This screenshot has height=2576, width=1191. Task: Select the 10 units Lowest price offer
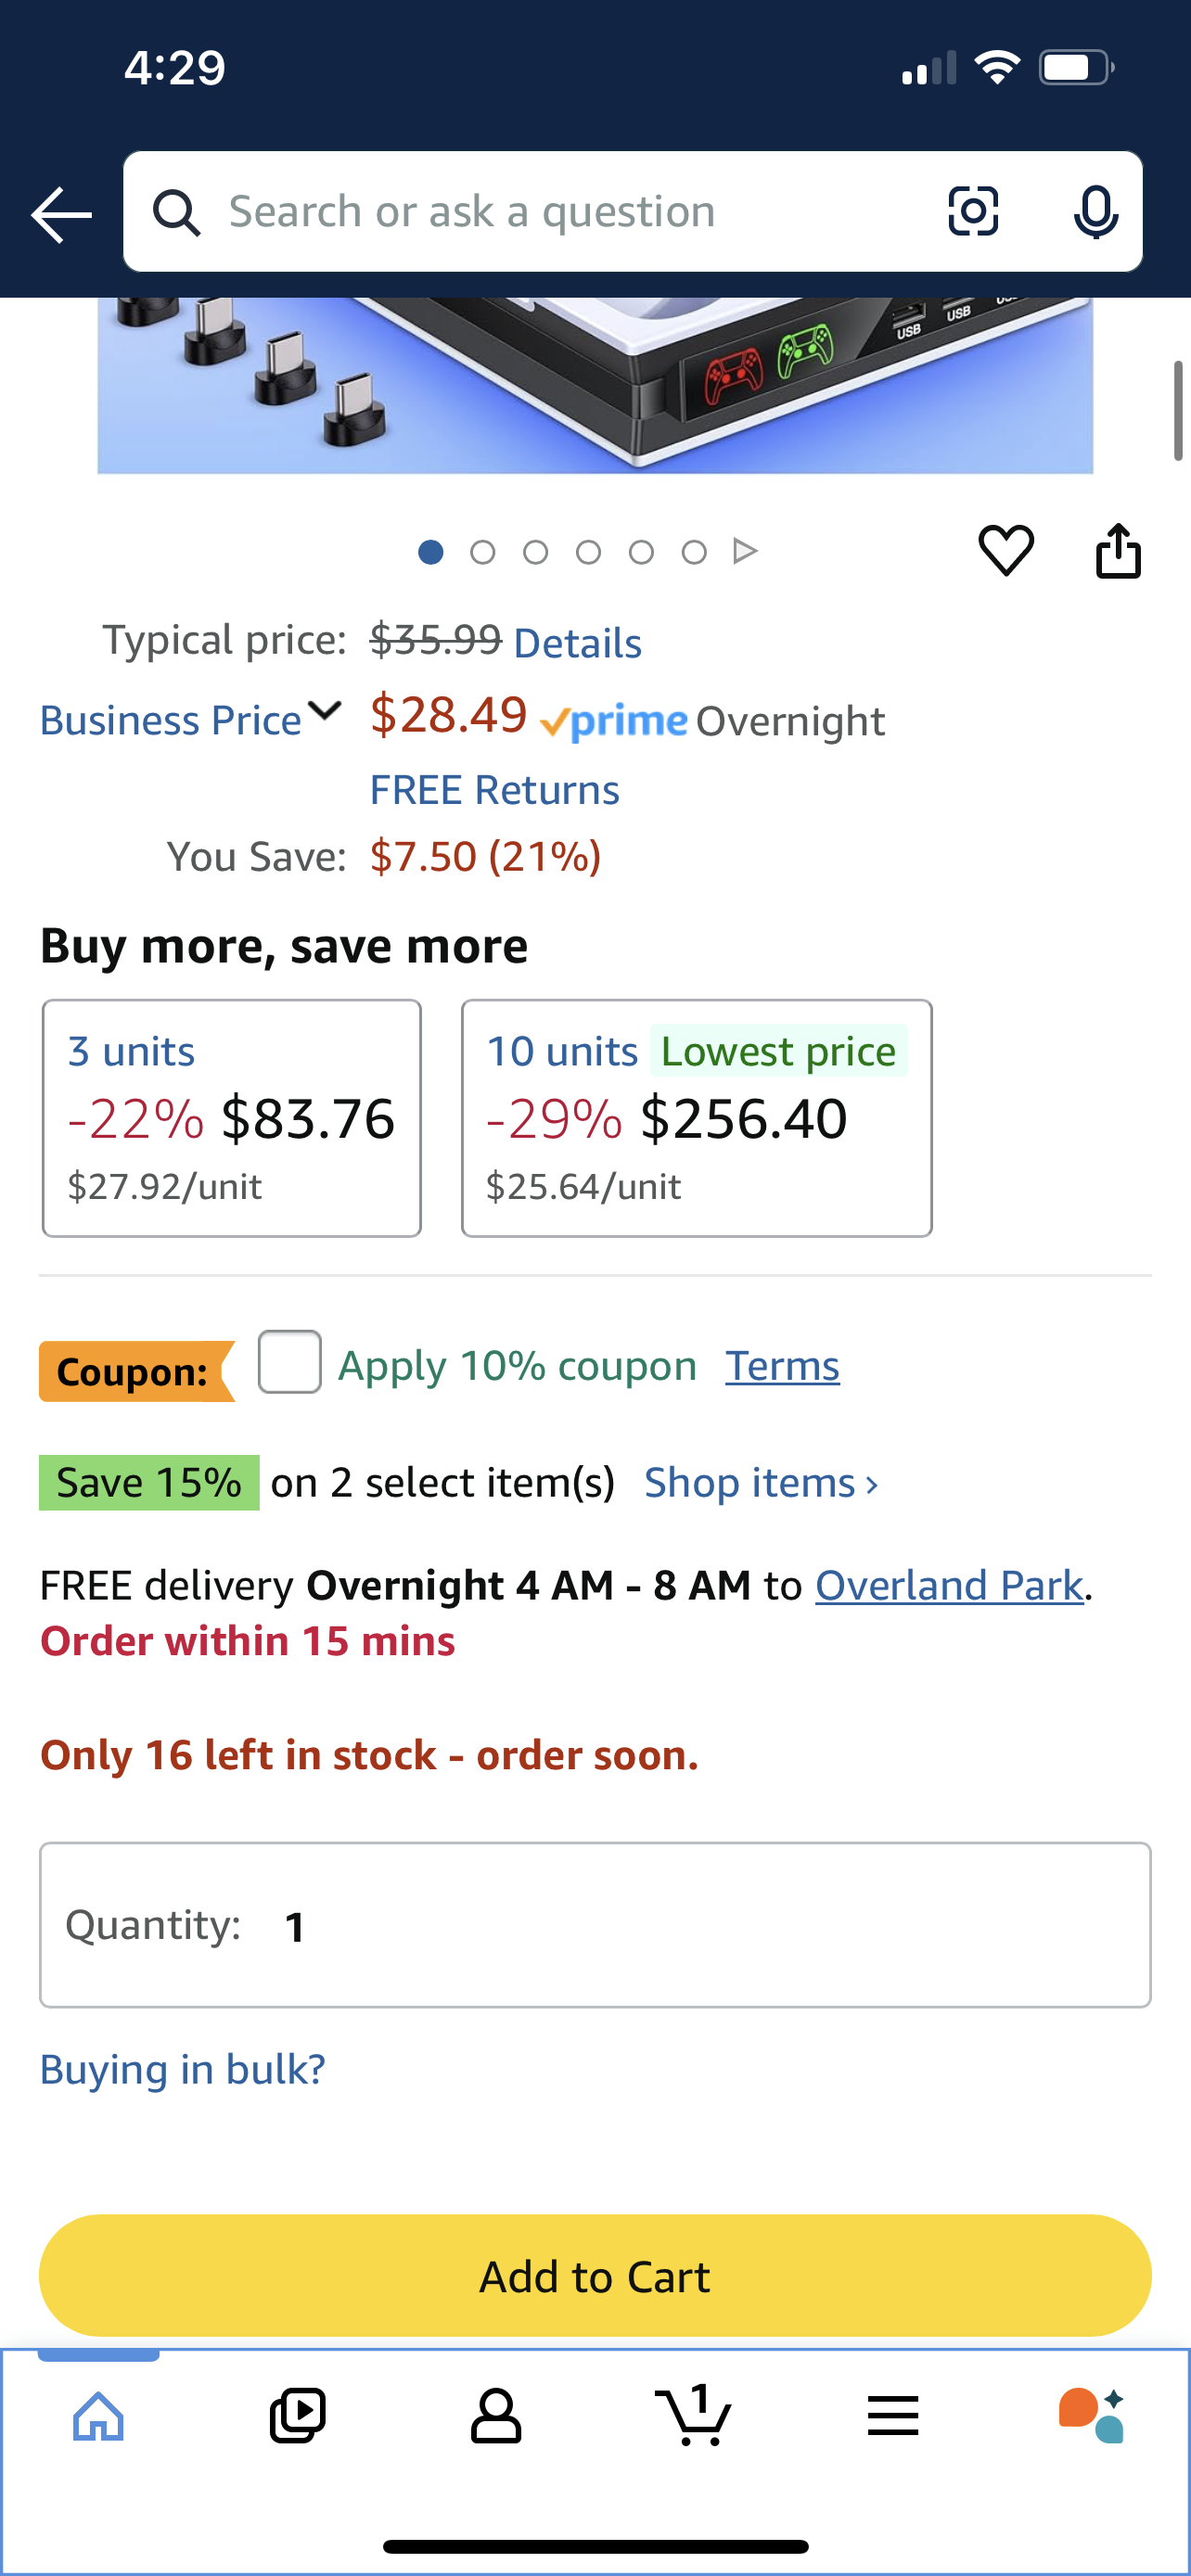click(696, 1118)
